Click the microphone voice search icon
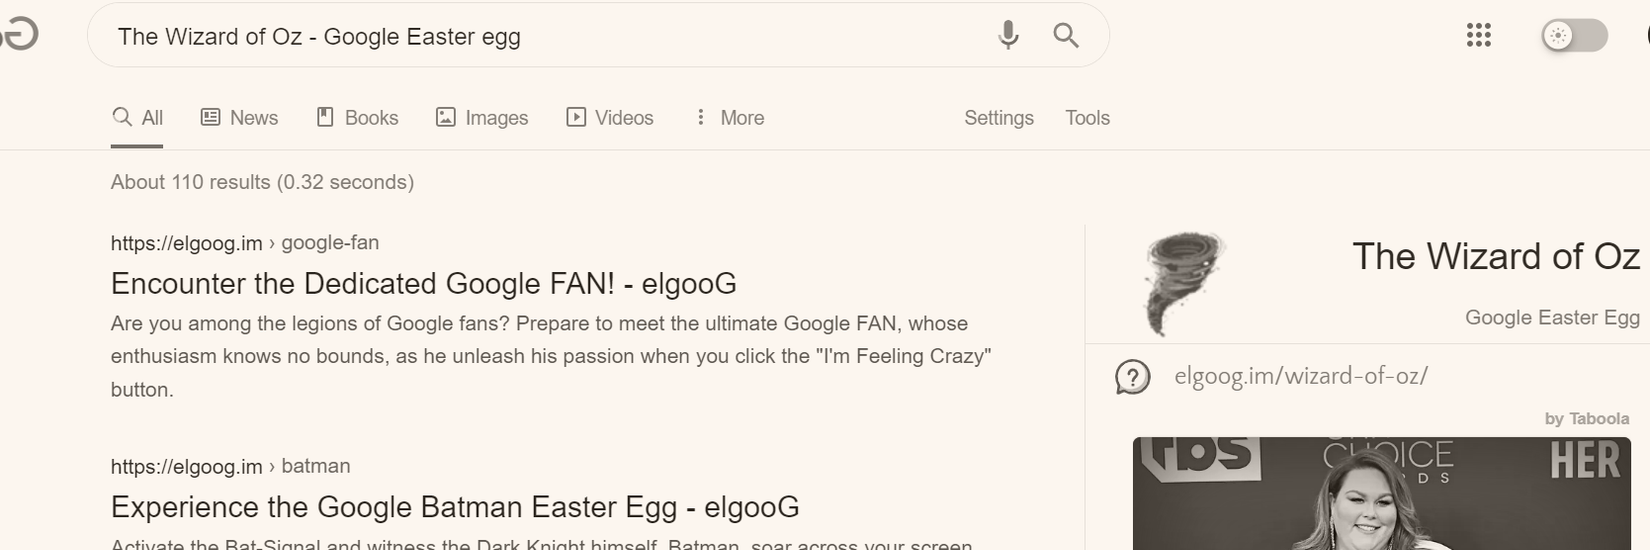 tap(1008, 36)
